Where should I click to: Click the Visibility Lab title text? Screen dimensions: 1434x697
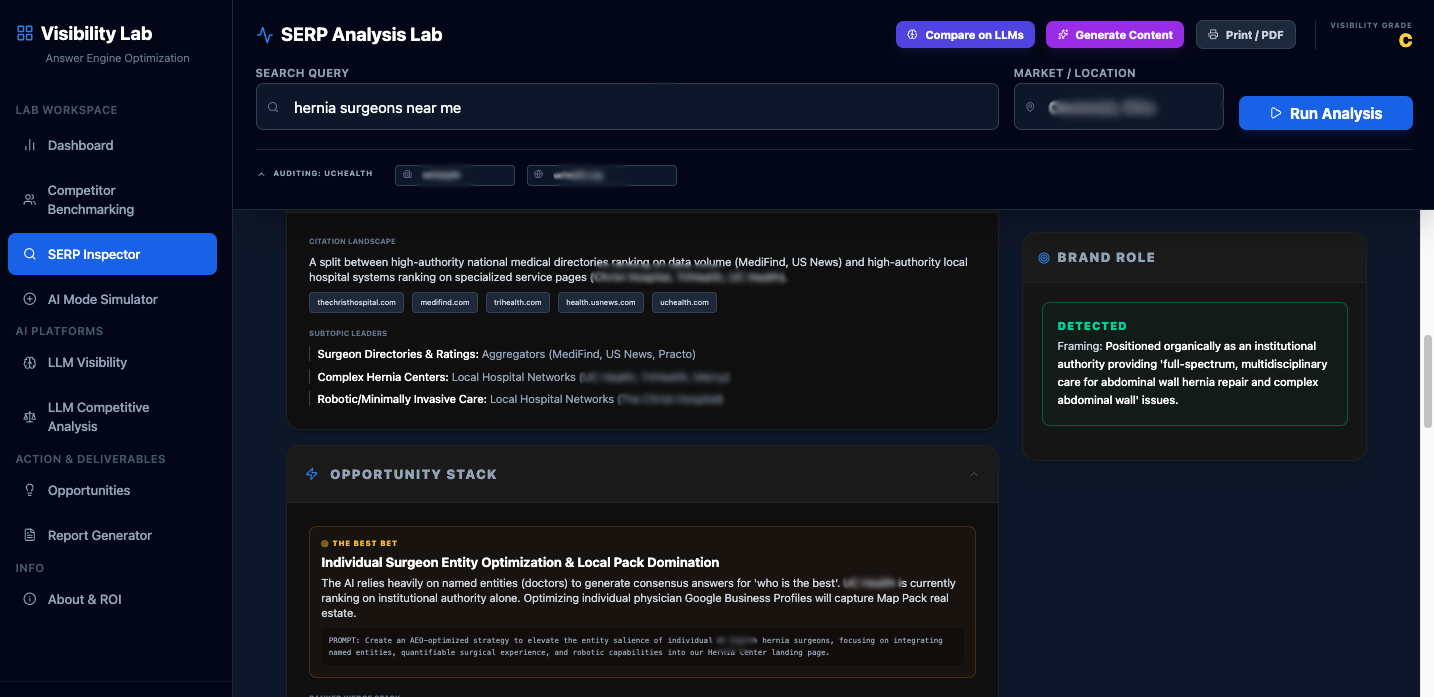(96, 33)
